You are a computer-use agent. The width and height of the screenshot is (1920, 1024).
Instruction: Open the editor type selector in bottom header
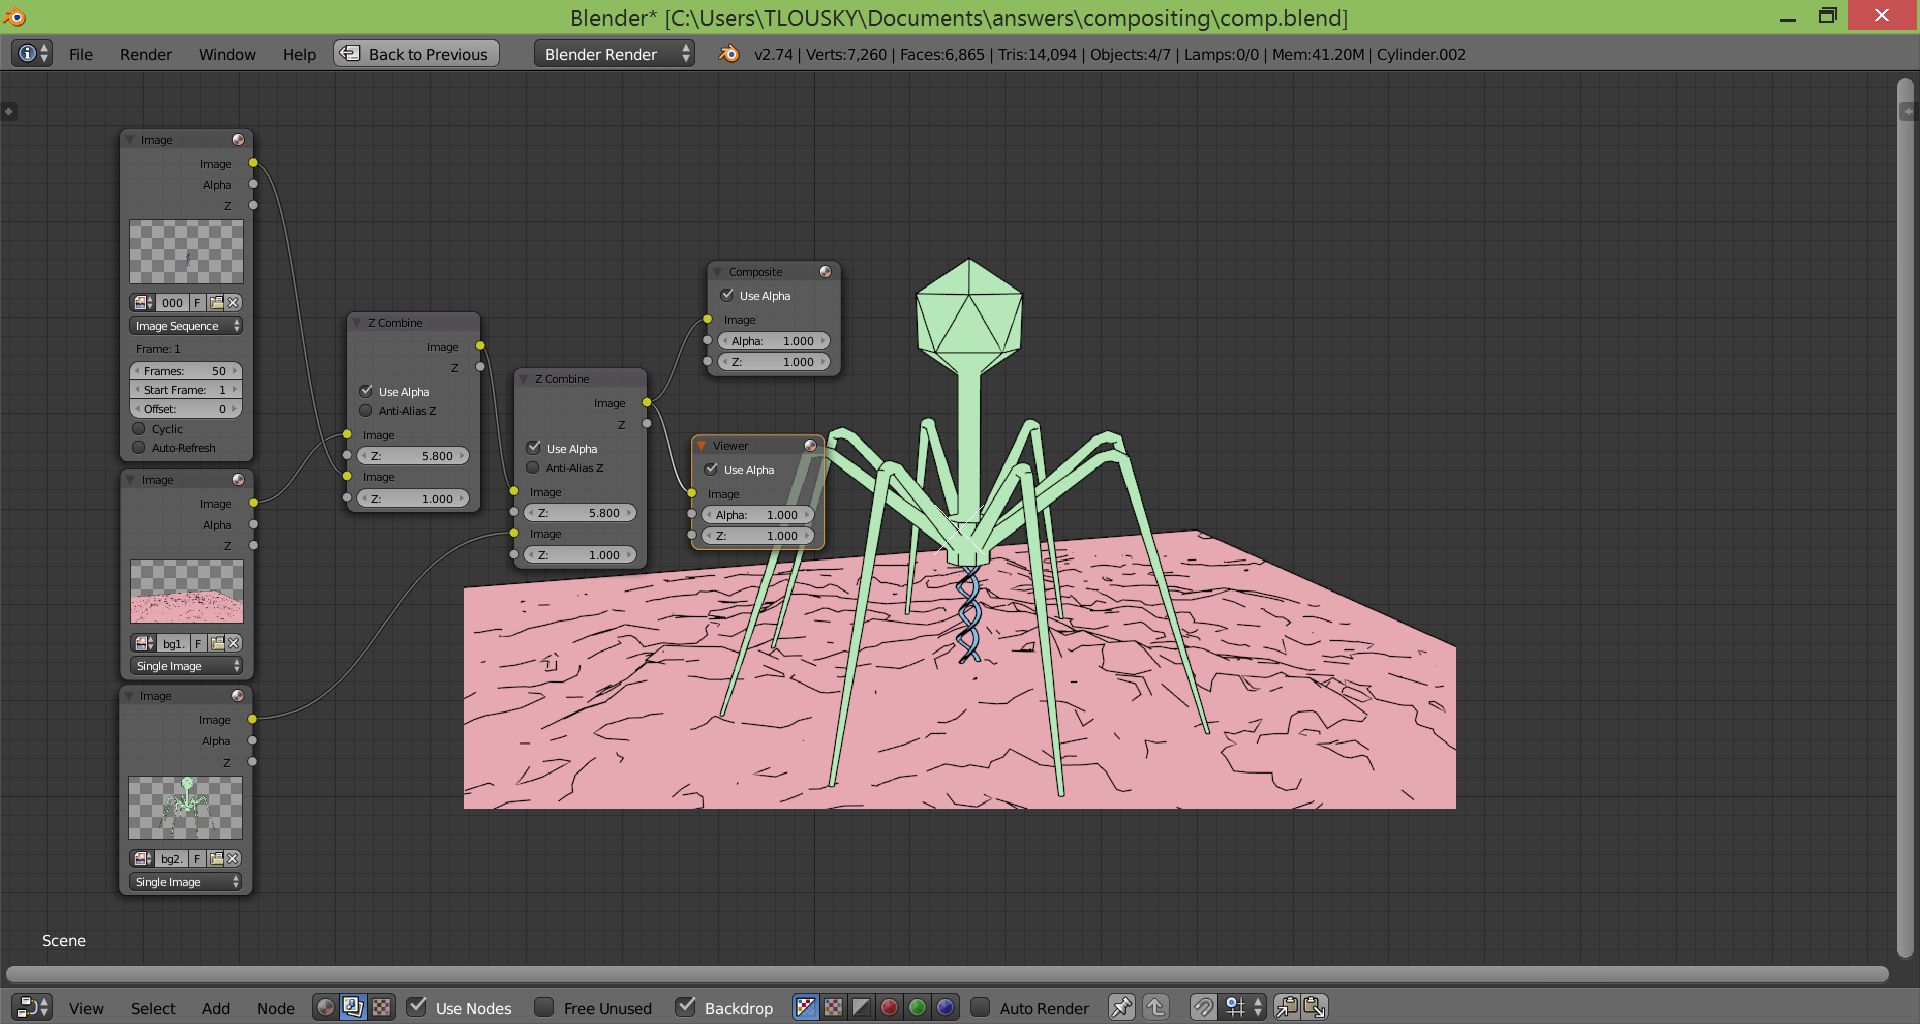click(32, 1007)
